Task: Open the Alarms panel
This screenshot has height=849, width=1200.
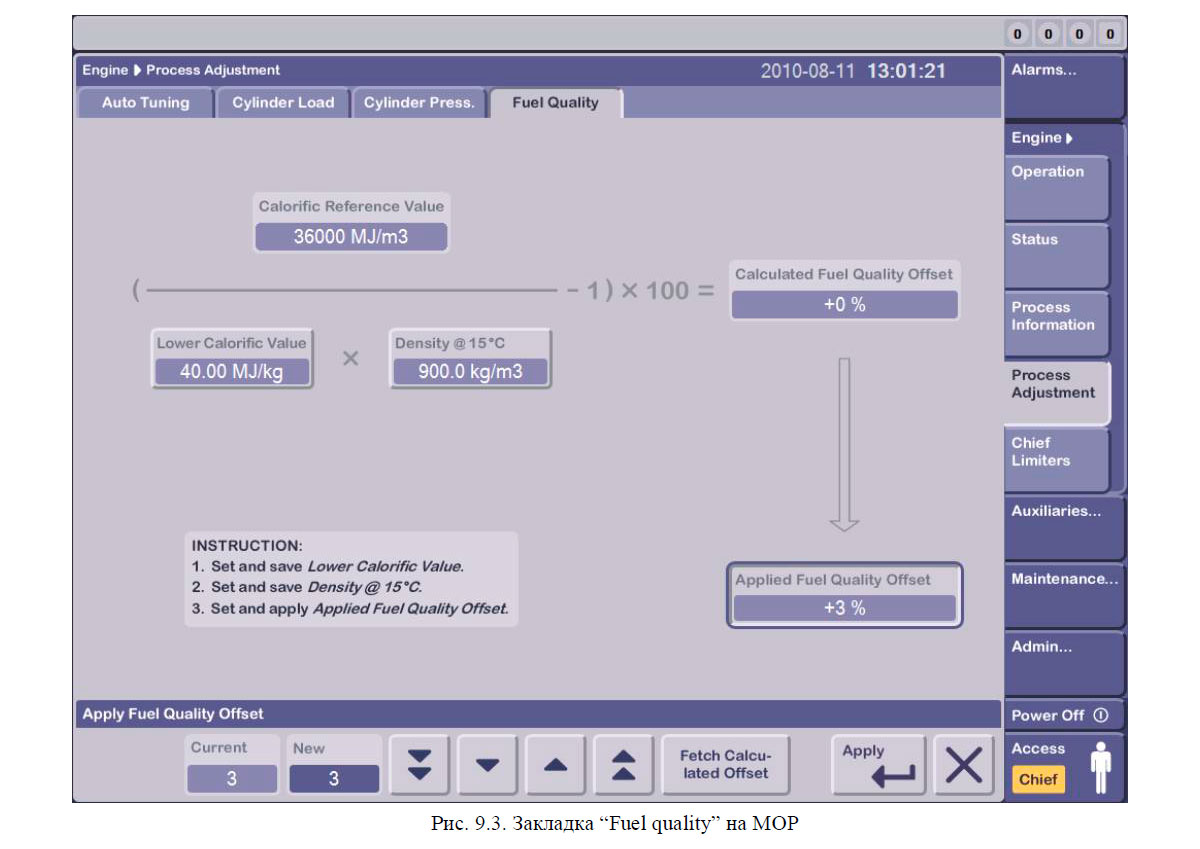Action: [x=1064, y=86]
